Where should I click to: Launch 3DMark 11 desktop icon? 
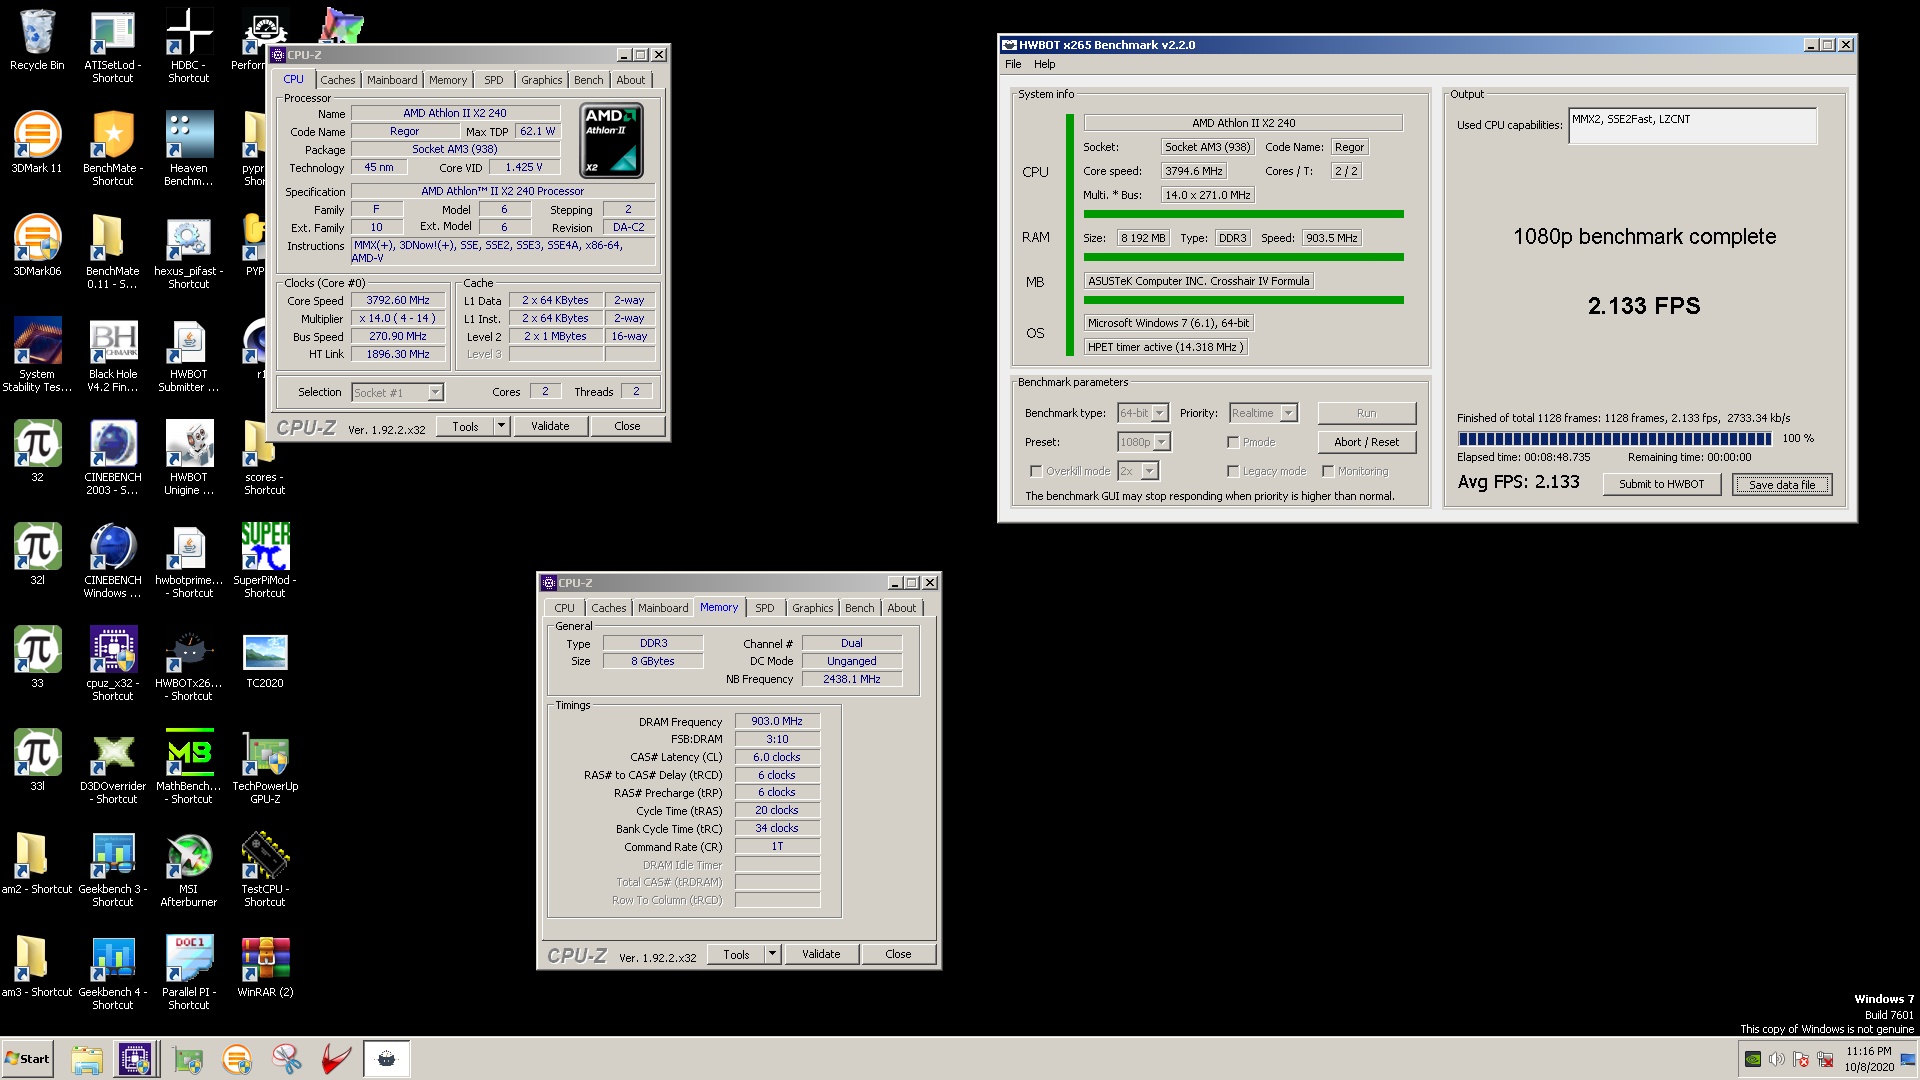click(x=37, y=143)
